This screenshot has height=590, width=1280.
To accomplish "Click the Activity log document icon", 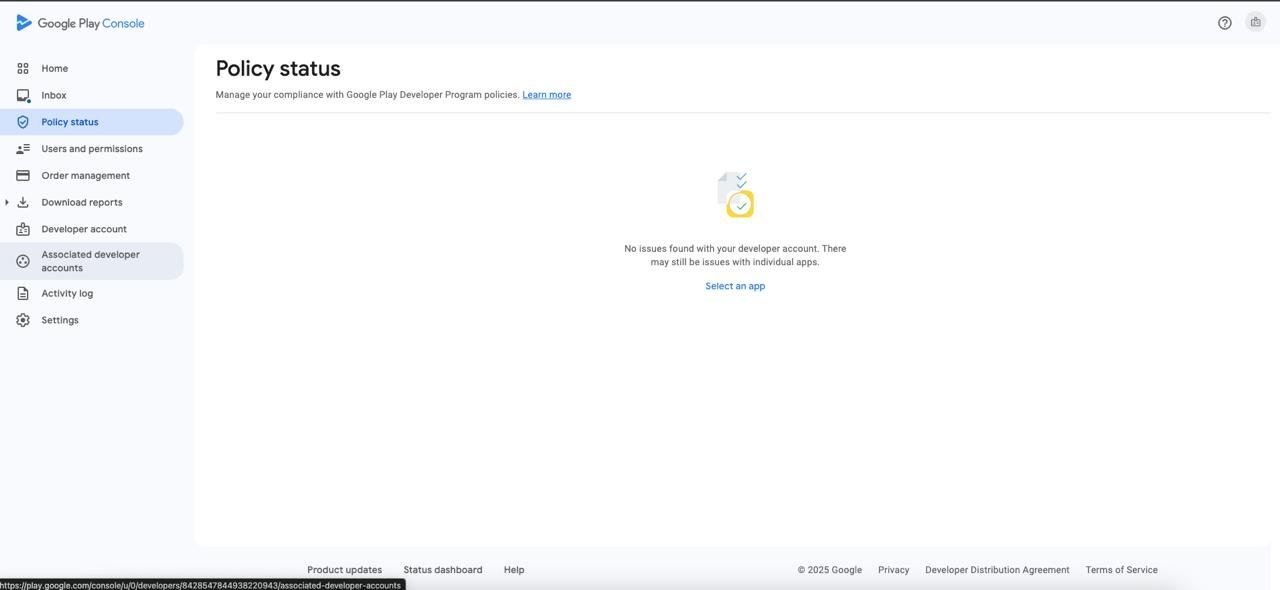I will [x=23, y=294].
